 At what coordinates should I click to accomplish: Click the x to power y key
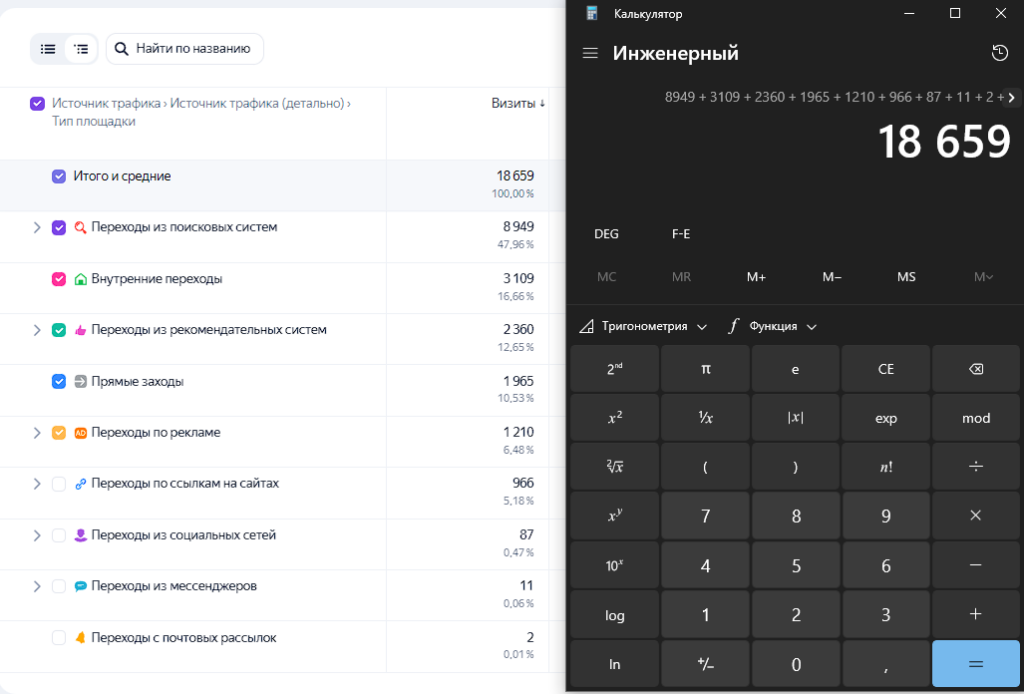point(615,516)
